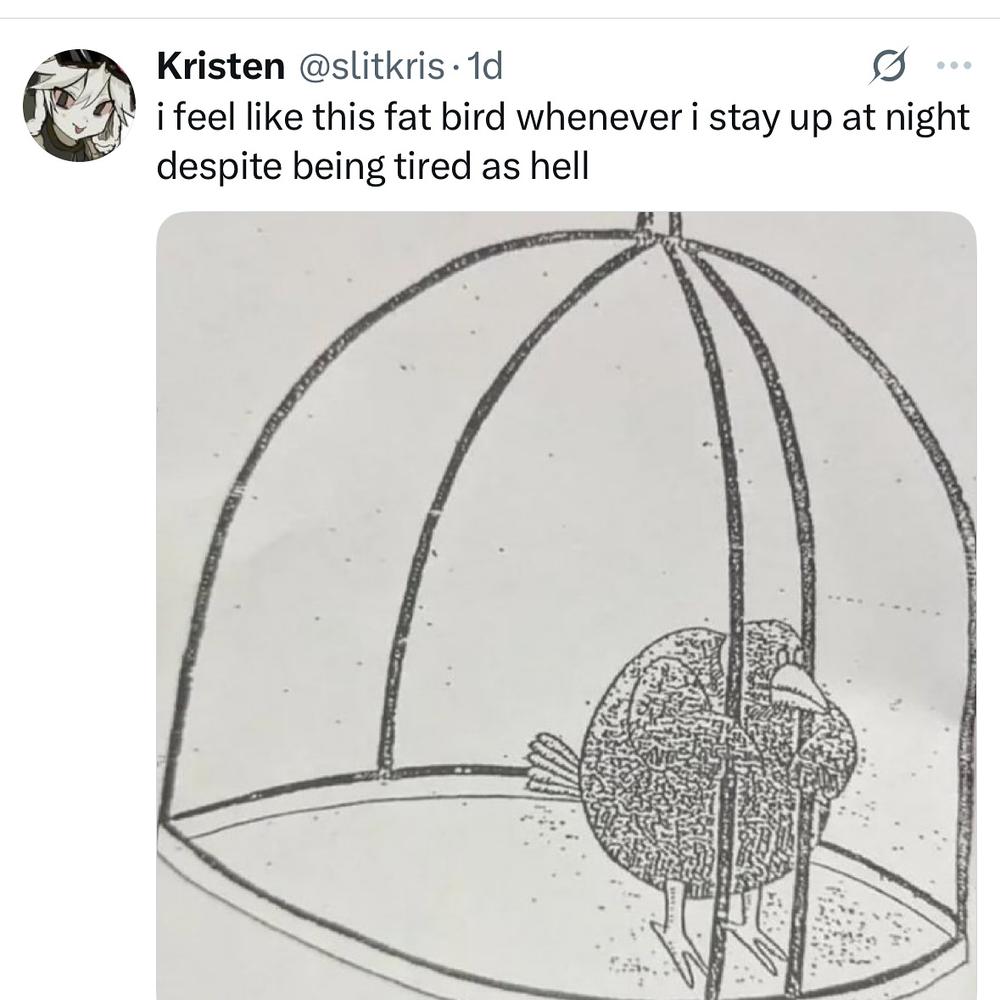
Task: Click the word "whenever" in the post
Action: (x=598, y=118)
